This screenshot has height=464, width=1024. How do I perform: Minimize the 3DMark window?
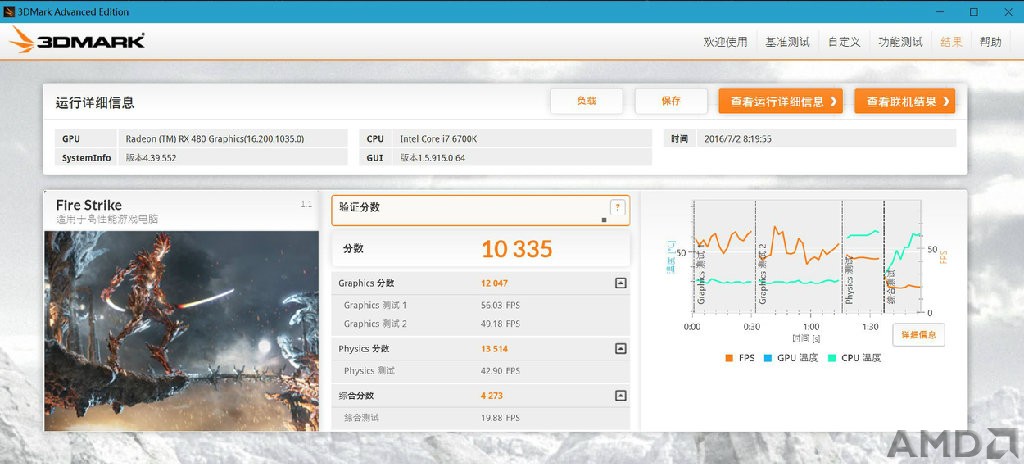click(x=940, y=11)
